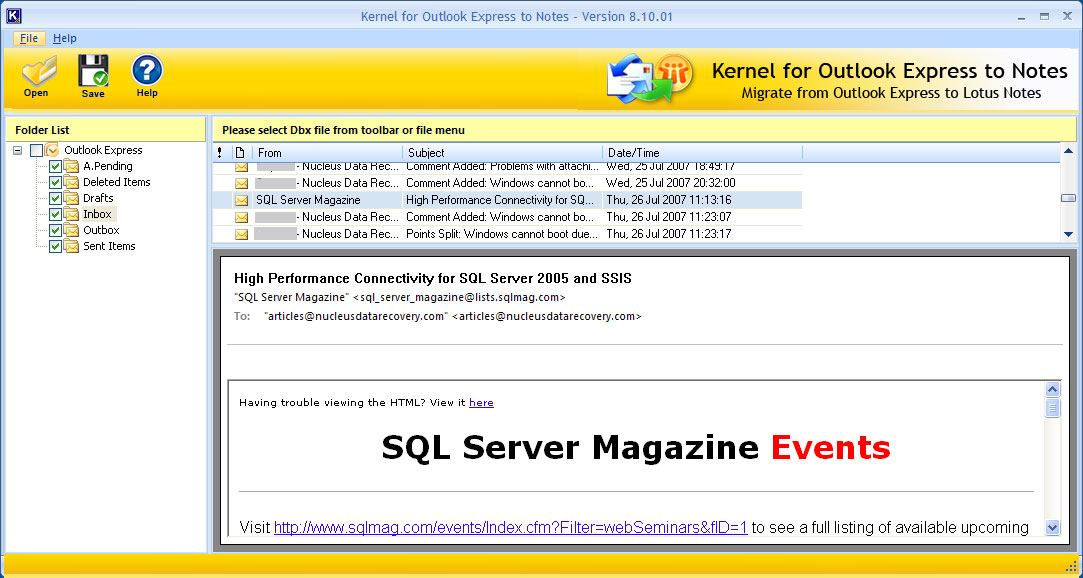
Task: Click the Deleted Items folder icon
Action: click(71, 182)
